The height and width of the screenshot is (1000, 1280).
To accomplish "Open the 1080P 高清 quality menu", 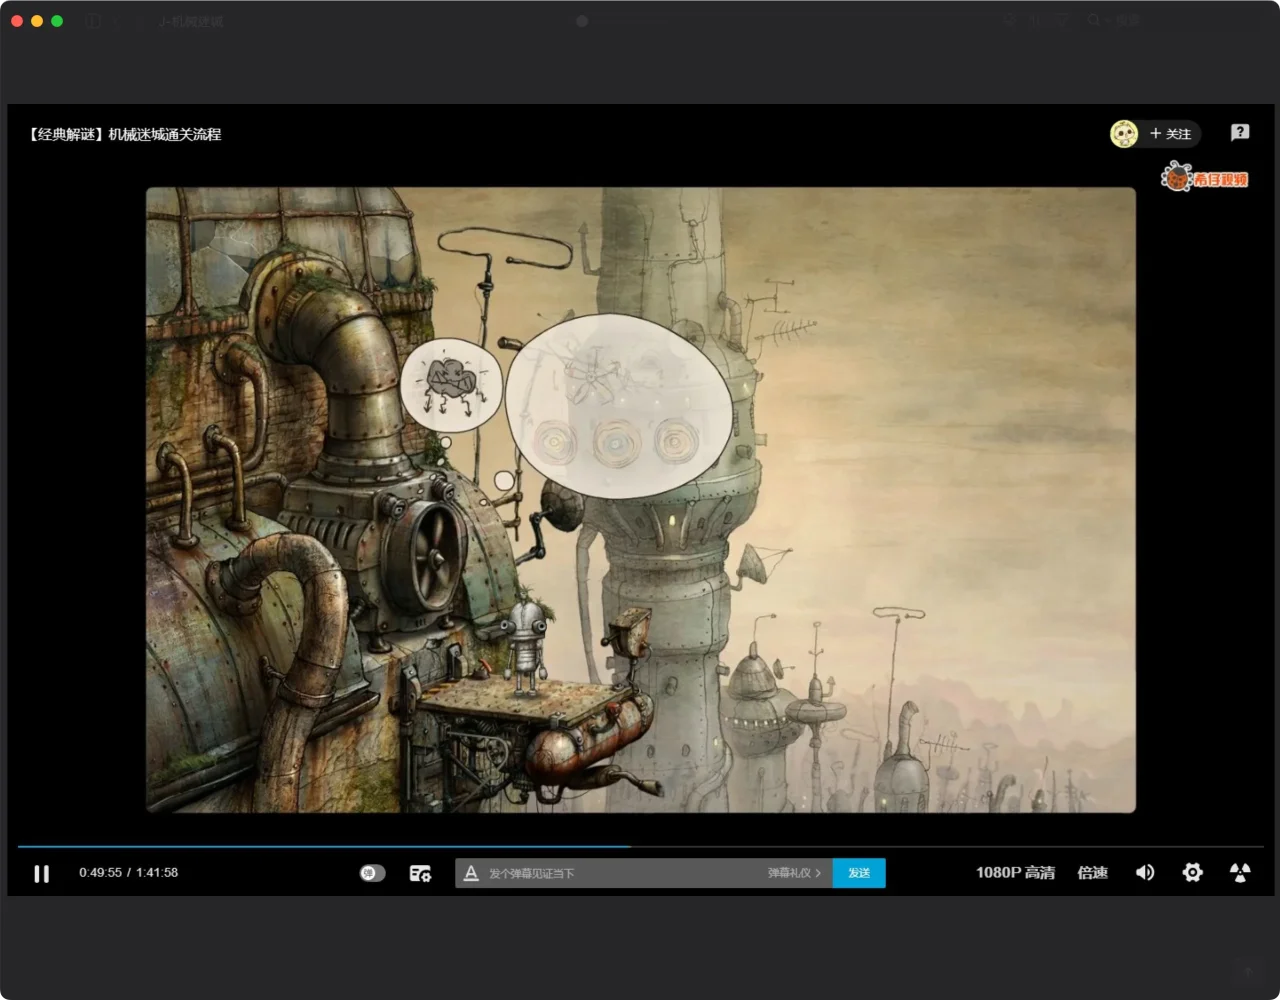I will [x=1015, y=873].
